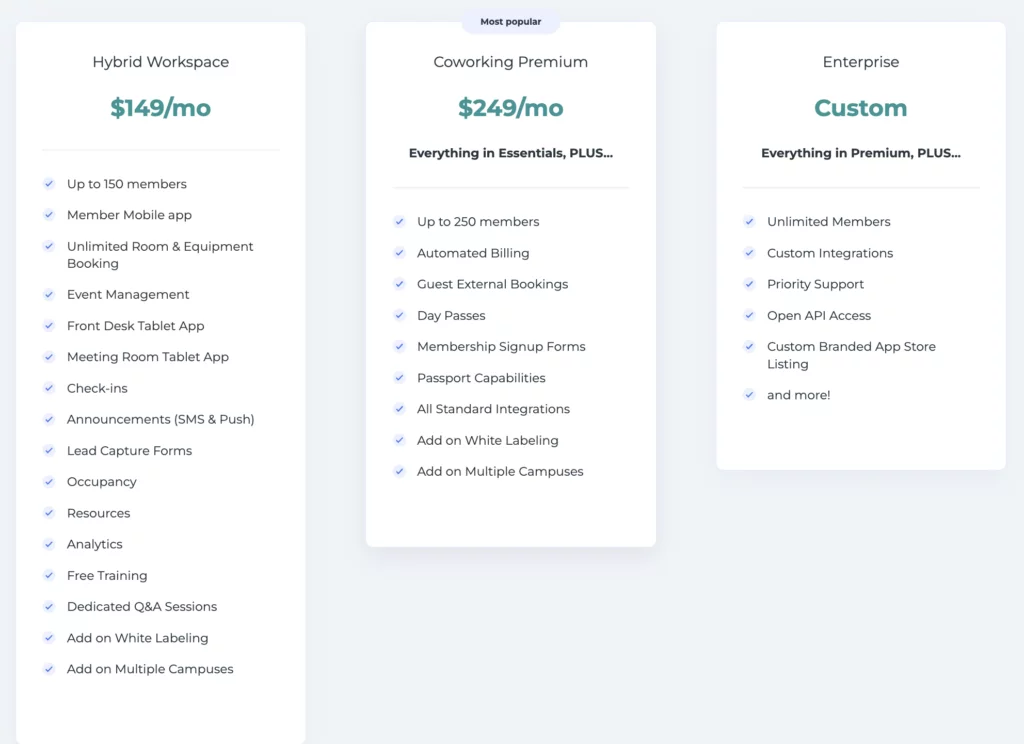Click the checkmark next to Day Passes
1024x744 pixels.
pos(399,315)
